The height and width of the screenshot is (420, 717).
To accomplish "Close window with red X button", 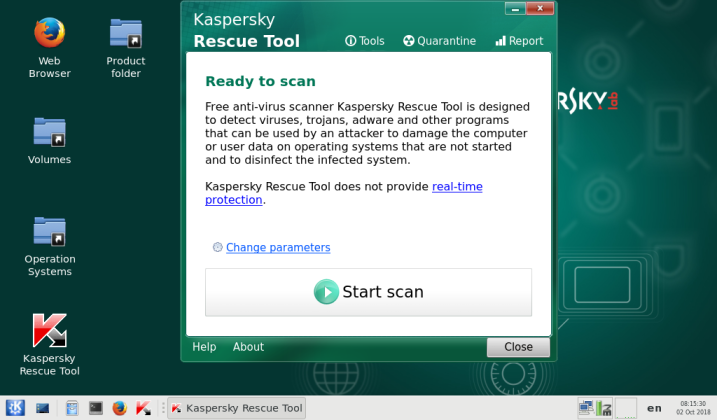I will 540,9.
